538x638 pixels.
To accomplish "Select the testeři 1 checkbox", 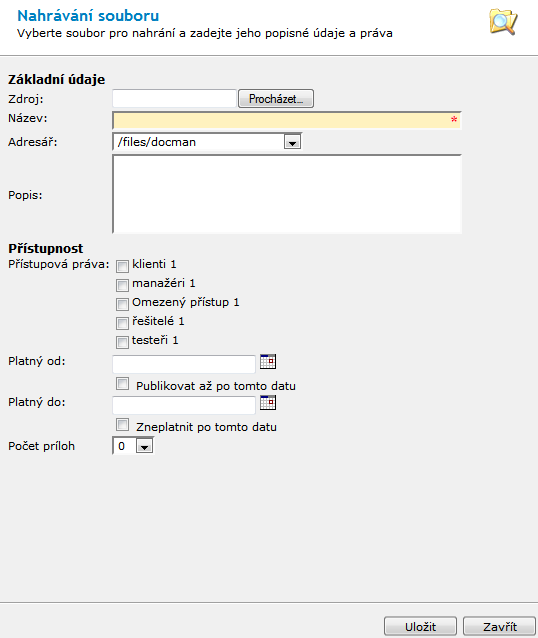I will coord(122,342).
